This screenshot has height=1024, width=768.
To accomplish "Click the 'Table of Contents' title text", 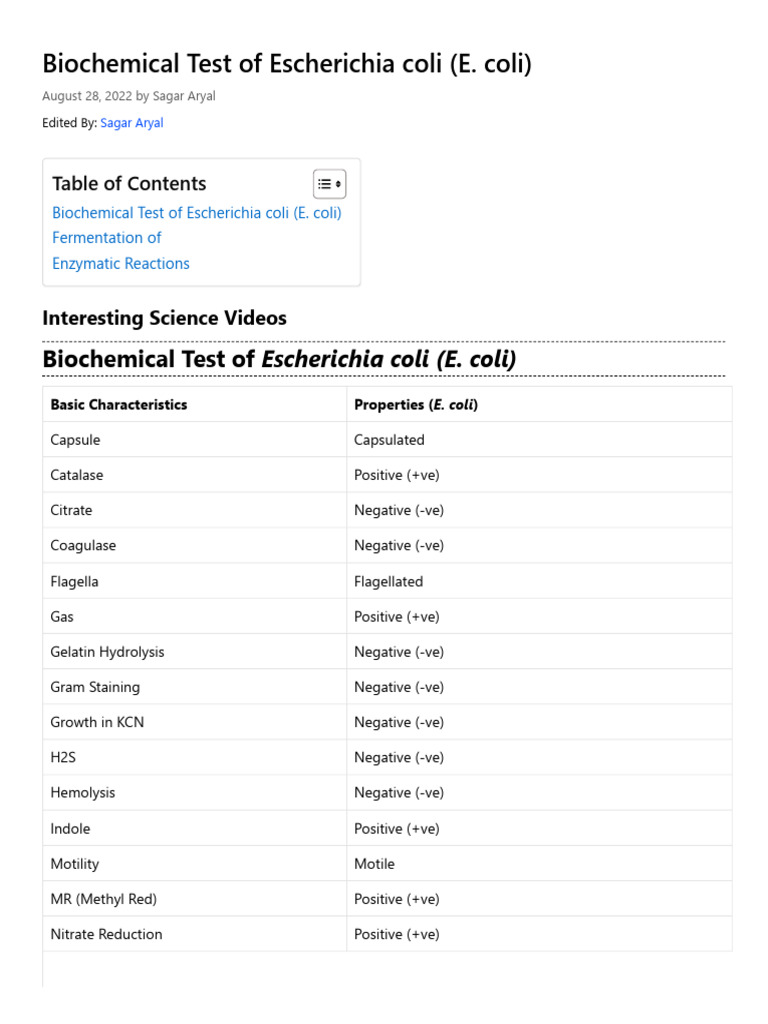I will click(x=129, y=184).
